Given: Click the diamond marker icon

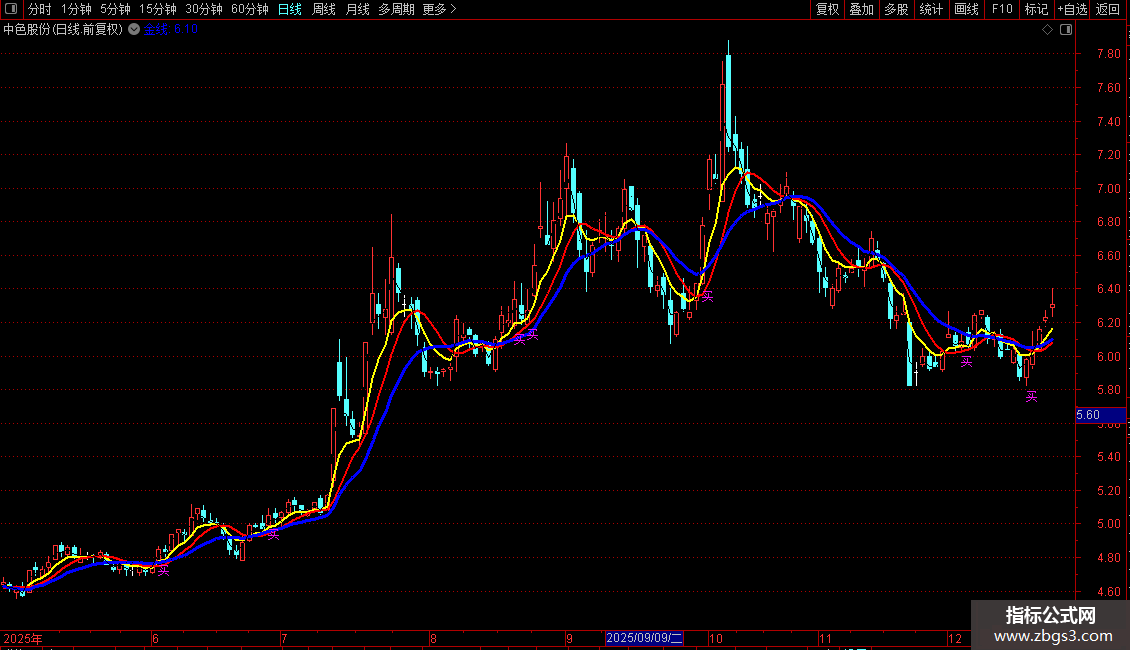Looking at the screenshot, I should pyautogui.click(x=1048, y=30).
